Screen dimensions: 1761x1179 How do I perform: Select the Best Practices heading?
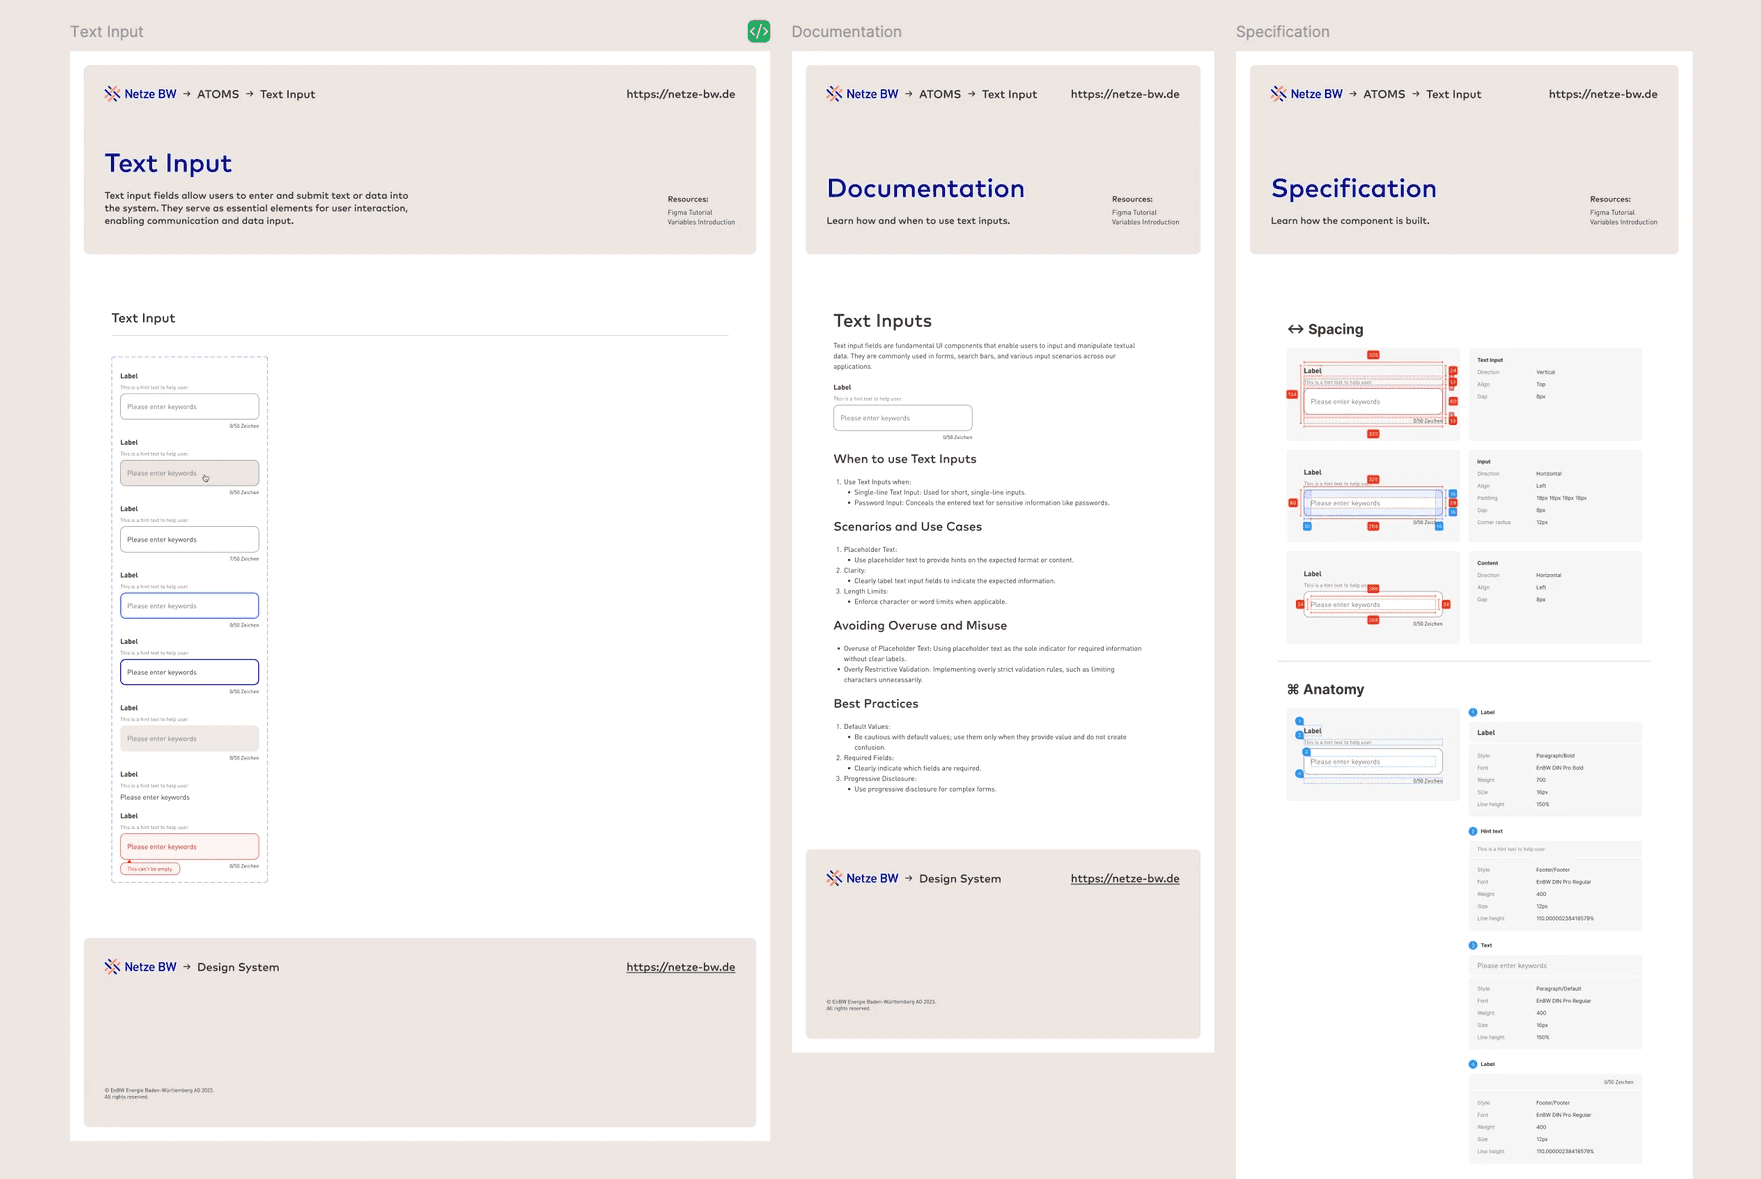876,704
